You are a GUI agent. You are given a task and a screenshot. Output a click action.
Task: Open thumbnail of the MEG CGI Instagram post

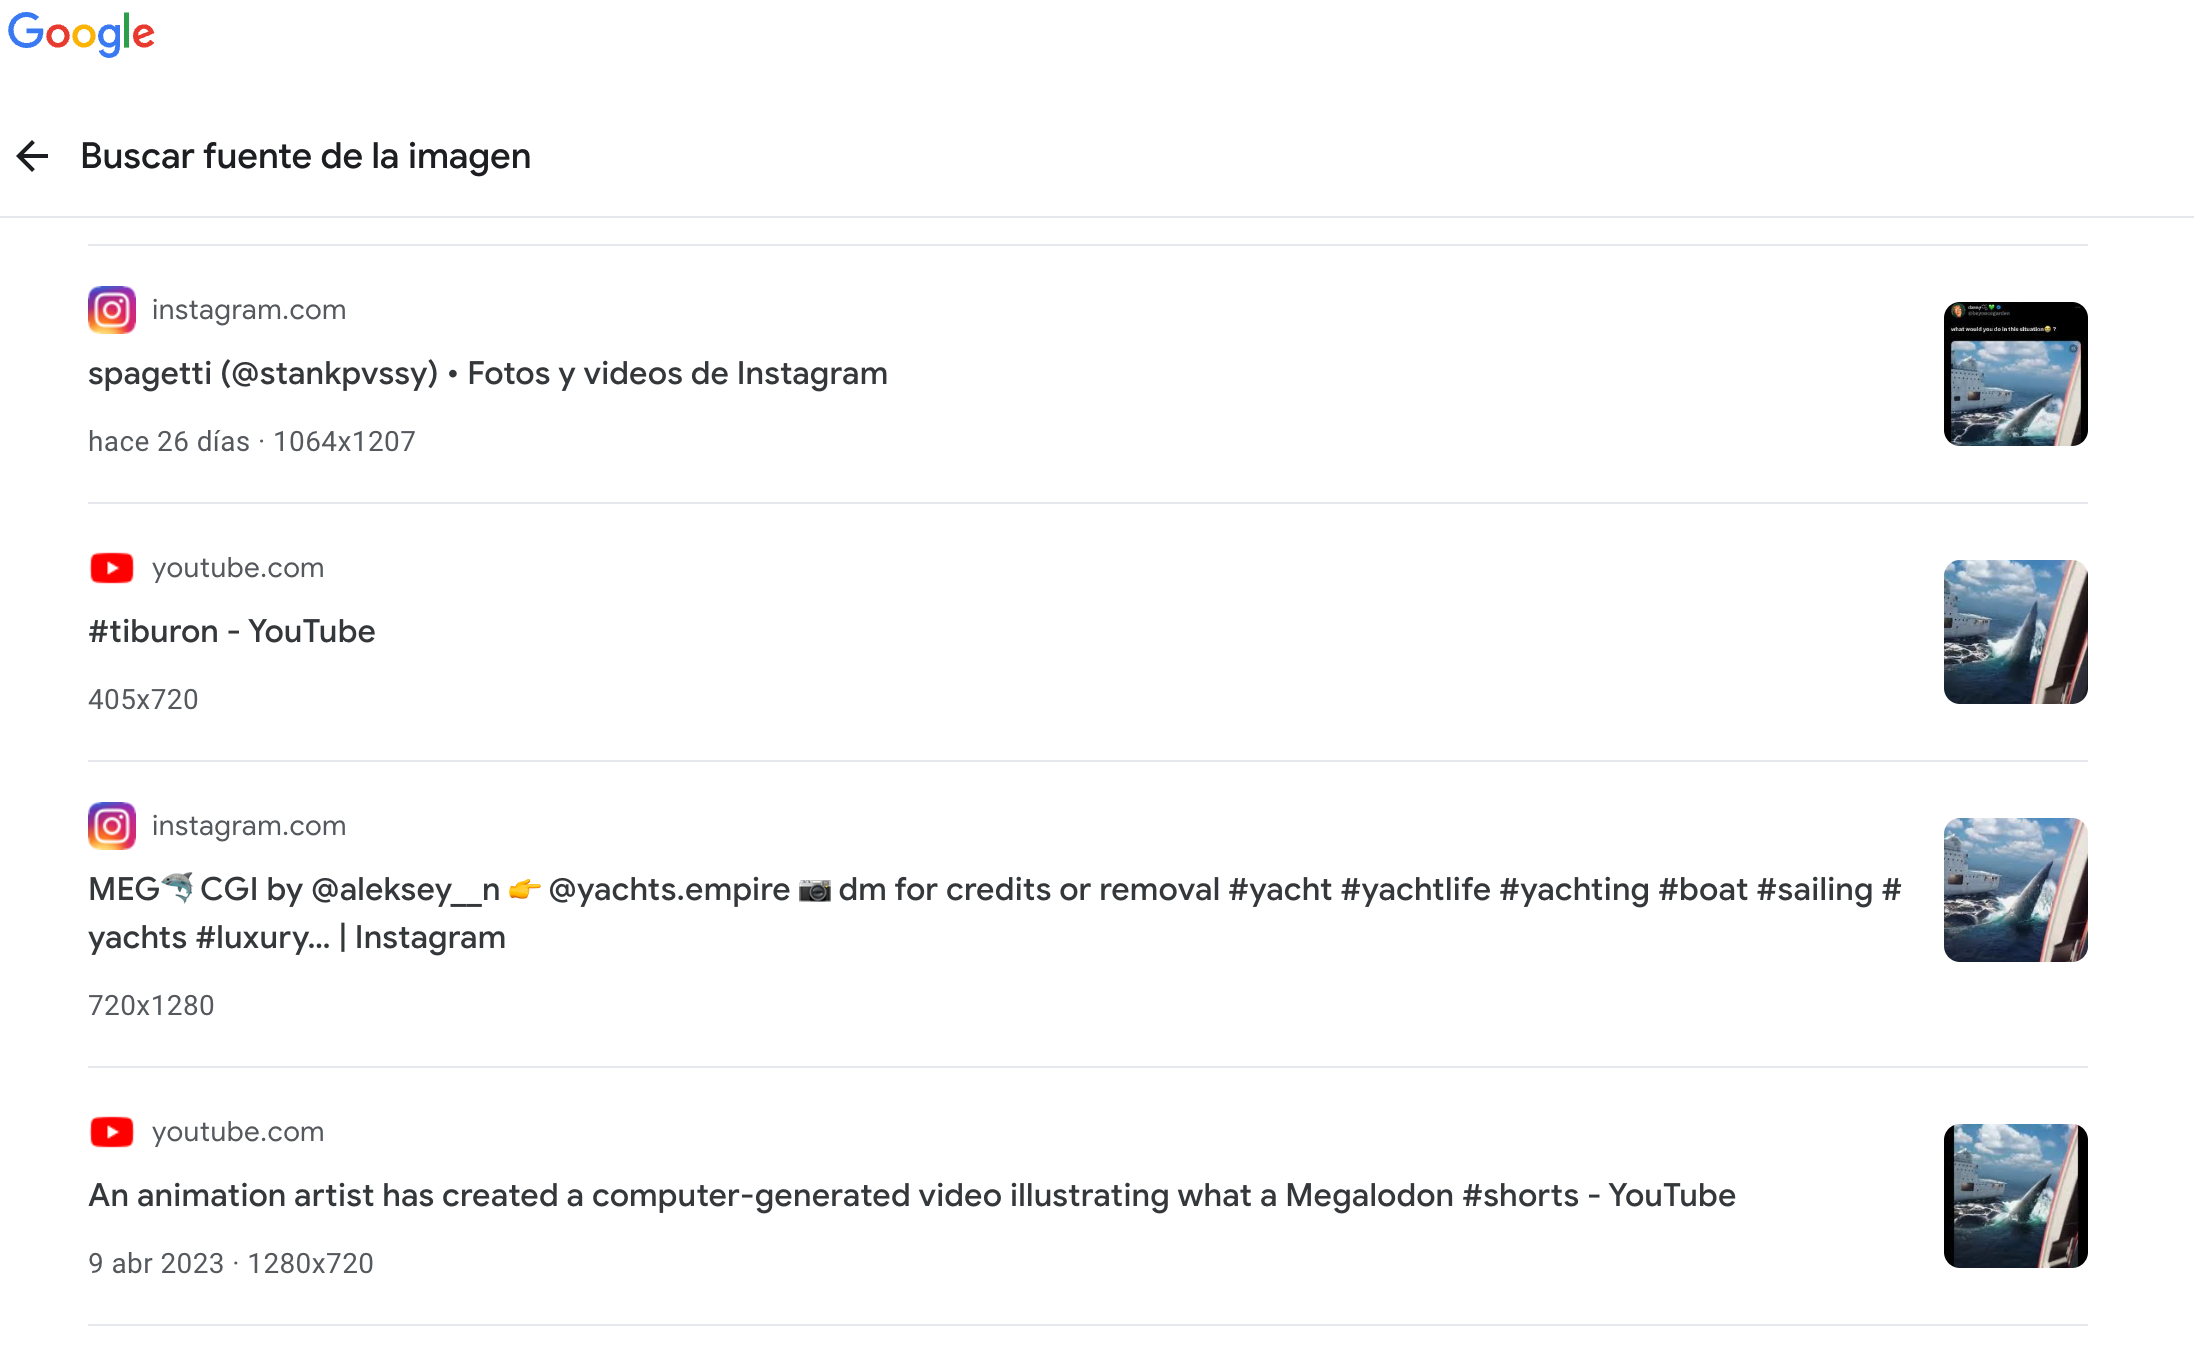(2016, 890)
